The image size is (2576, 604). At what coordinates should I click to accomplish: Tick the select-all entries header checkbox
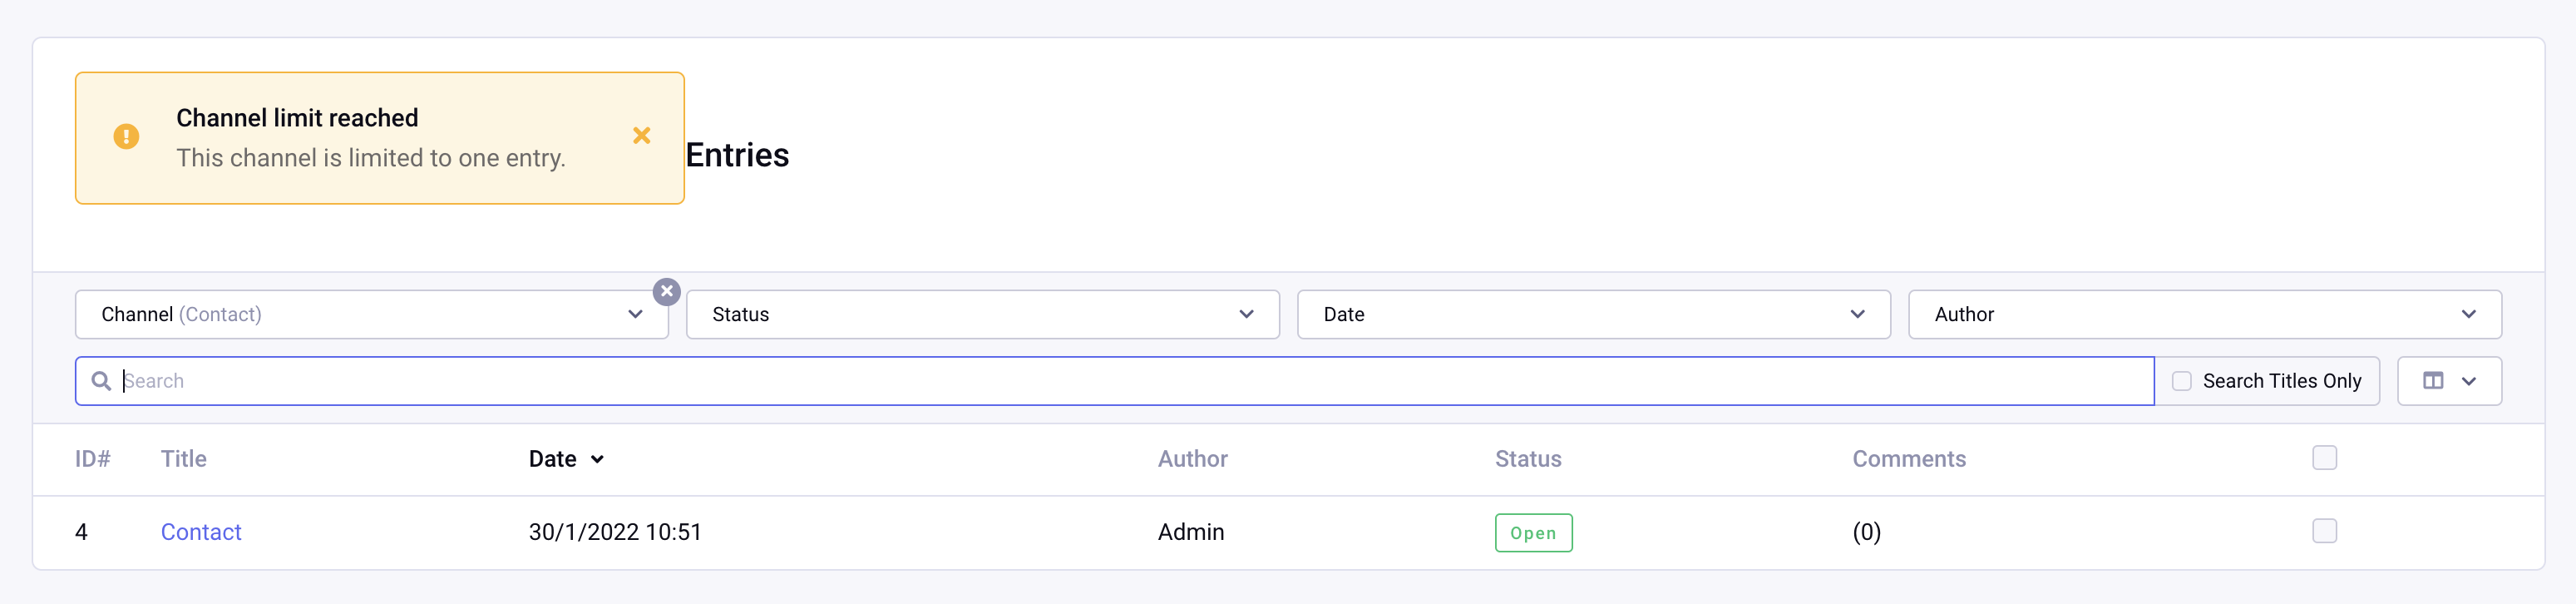(x=2323, y=458)
